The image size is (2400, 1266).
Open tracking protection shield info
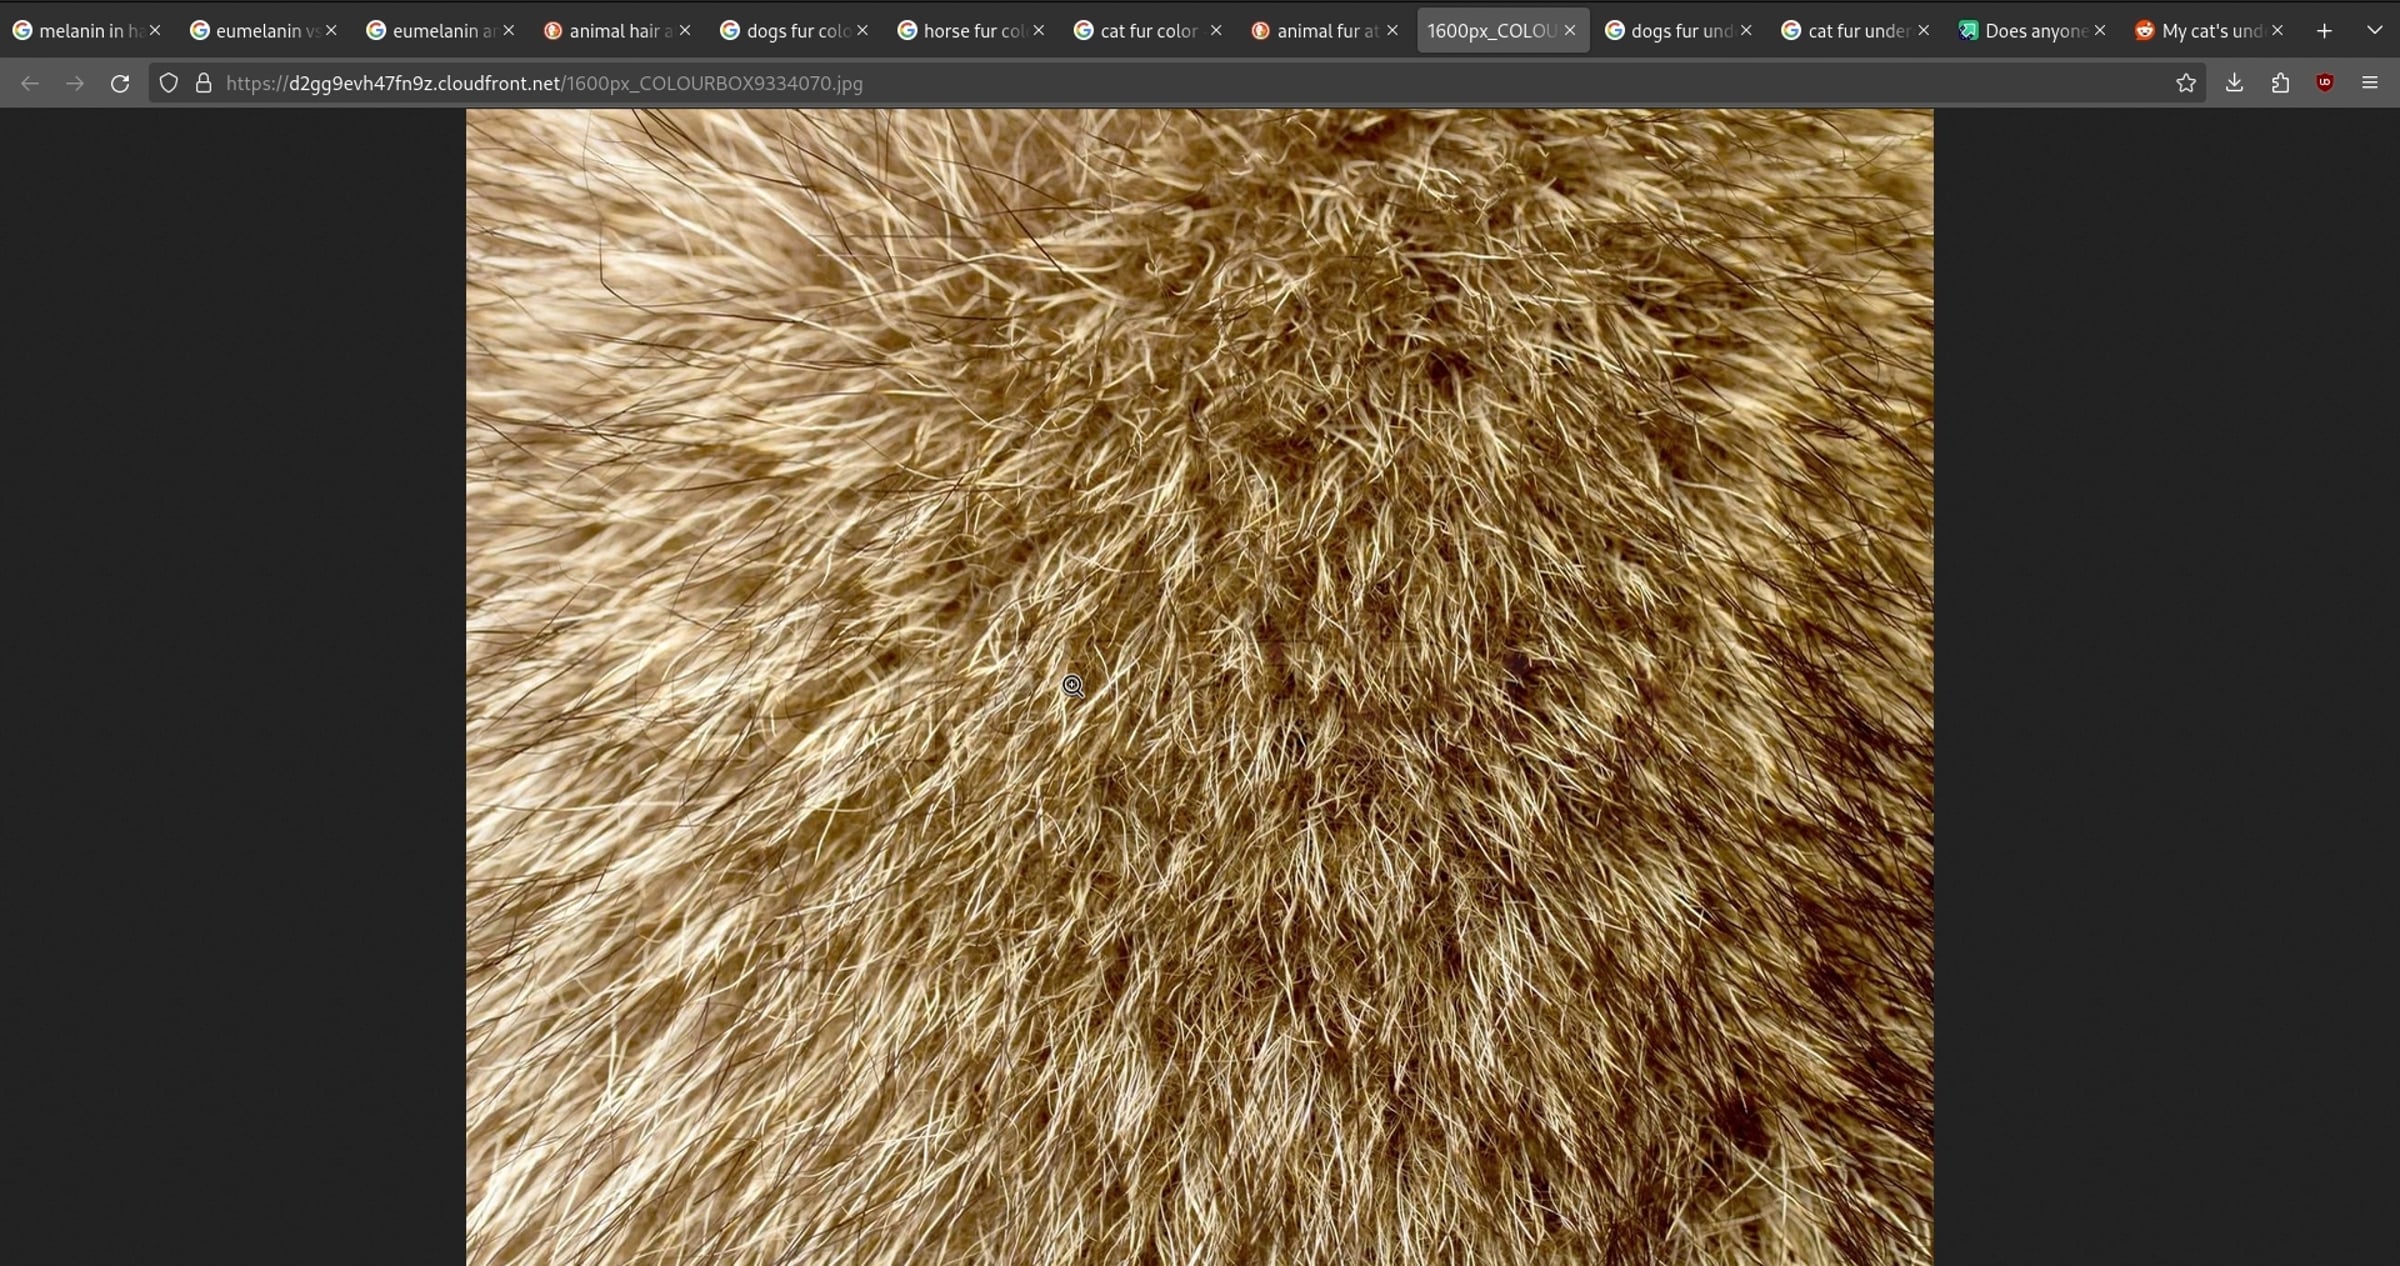point(169,84)
